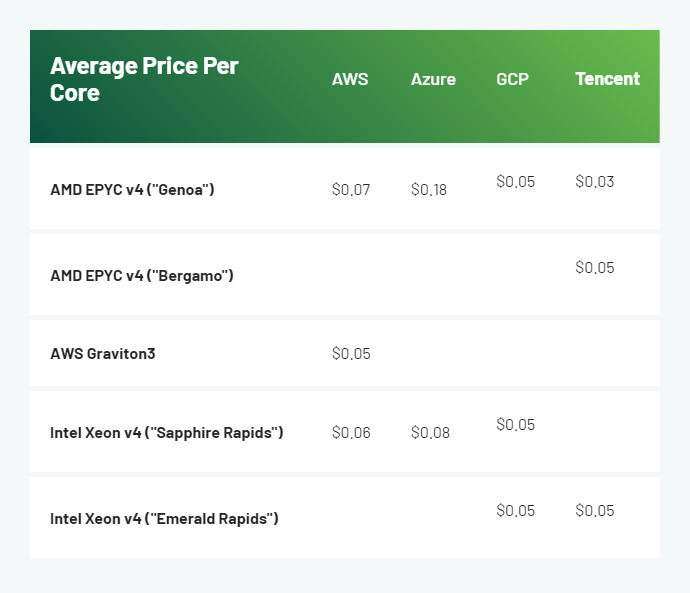The width and height of the screenshot is (690, 593).
Task: Select the Azure column header
Action: pos(433,79)
